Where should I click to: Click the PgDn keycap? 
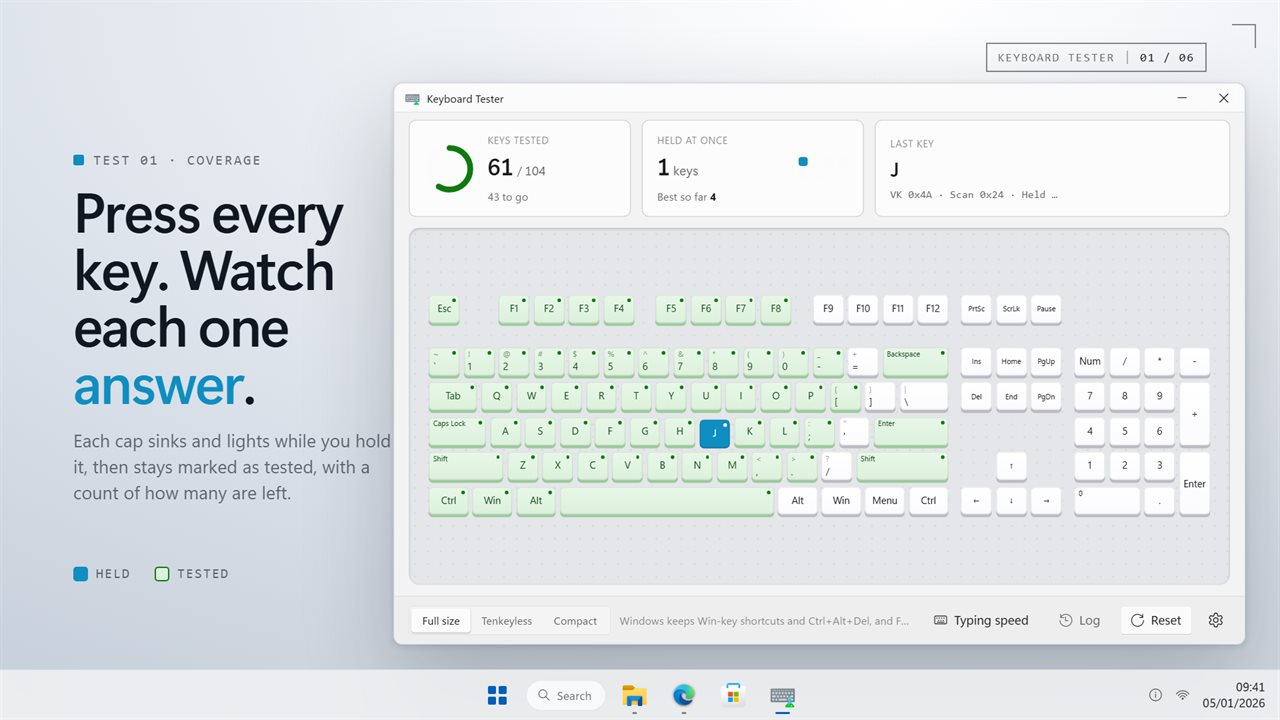pos(1046,397)
